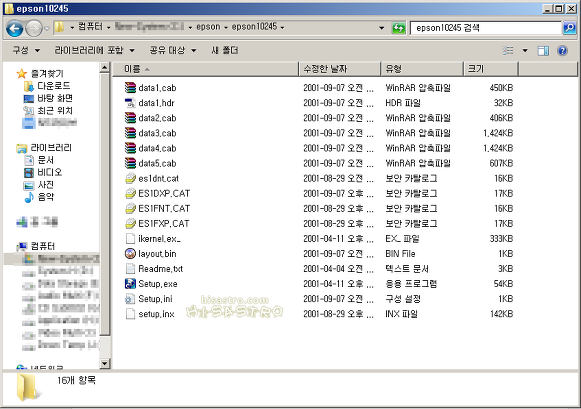Open dropdown after 컴퓨터 in address bar

[x=109, y=27]
